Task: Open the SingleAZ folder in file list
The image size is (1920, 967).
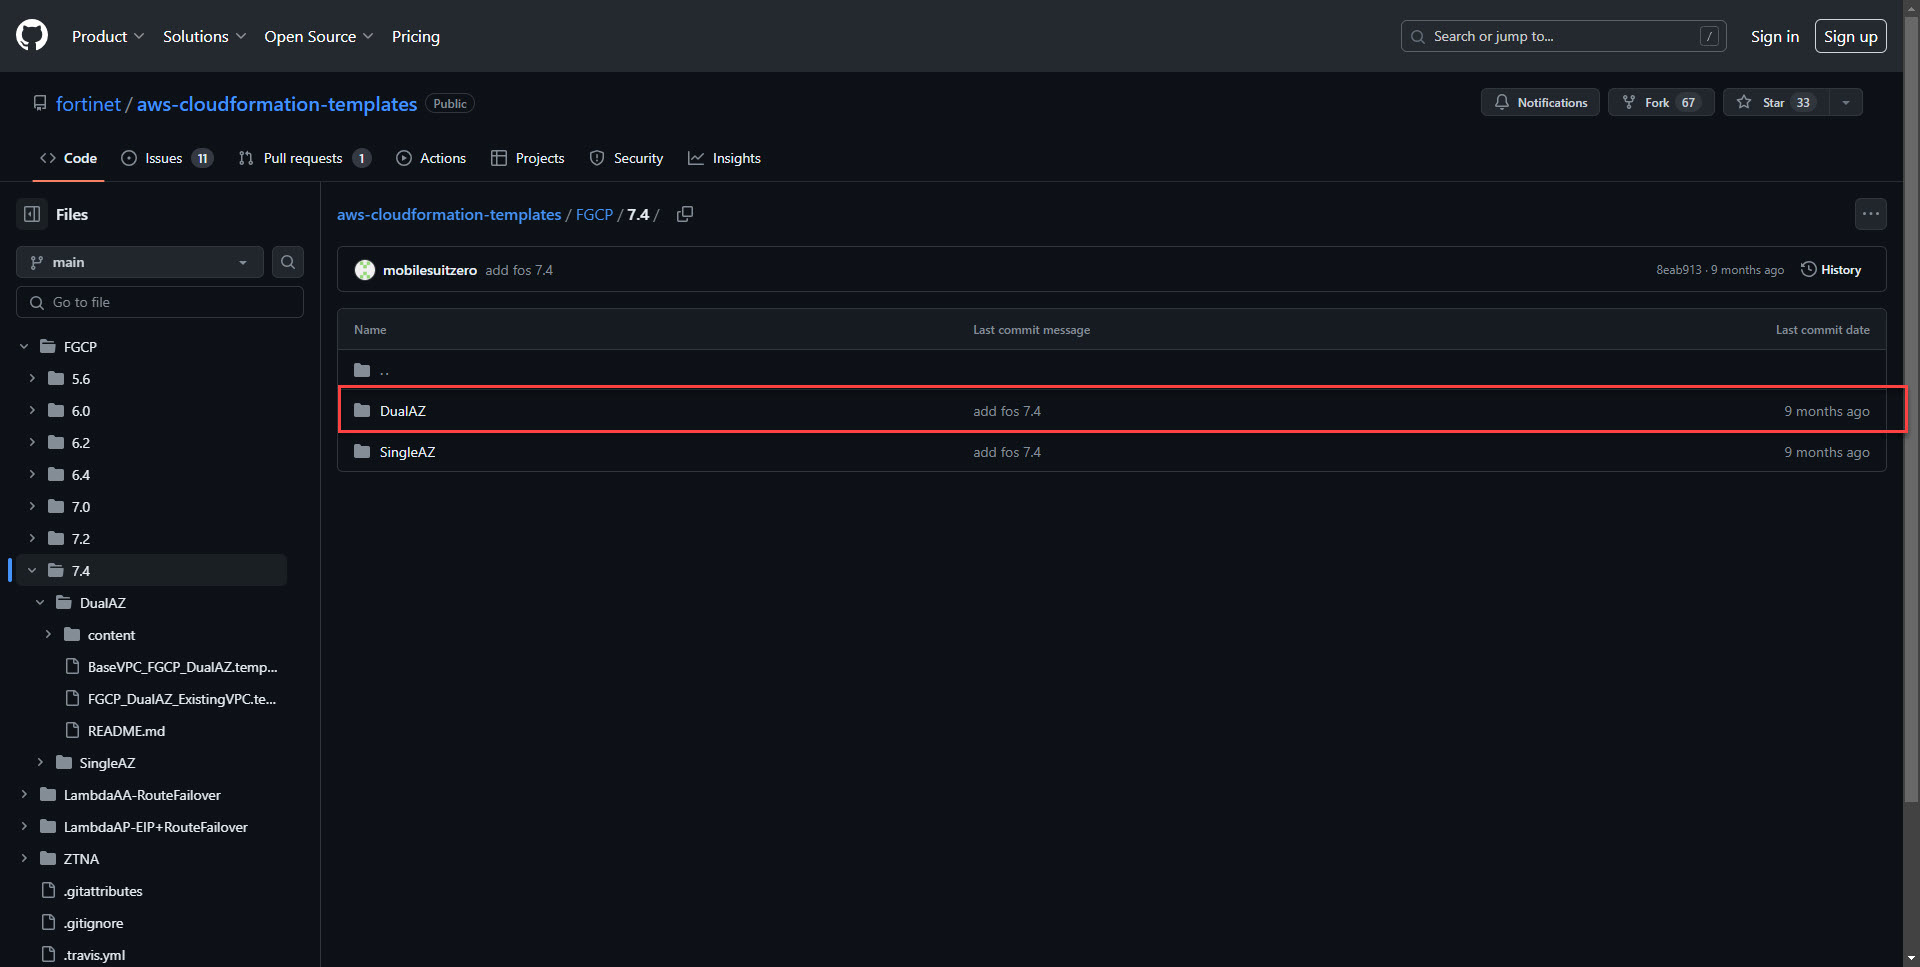Action: coord(407,452)
